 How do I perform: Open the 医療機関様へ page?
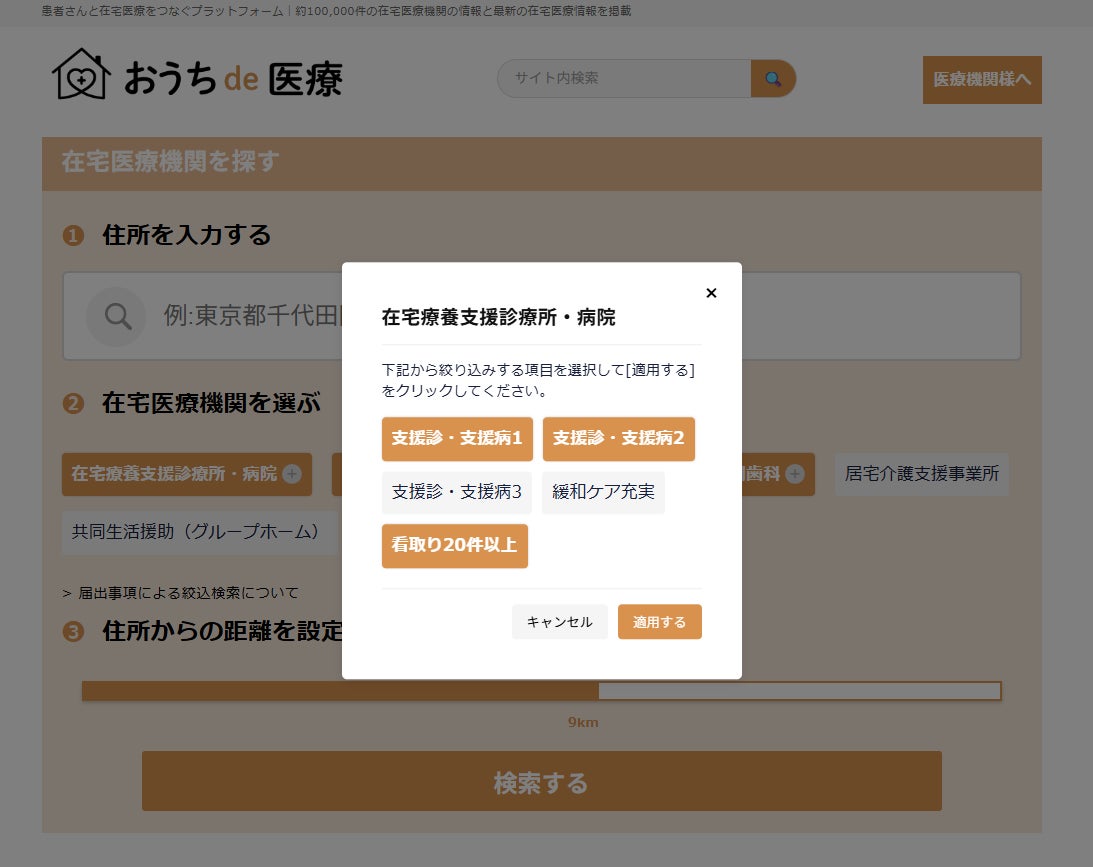(x=982, y=79)
